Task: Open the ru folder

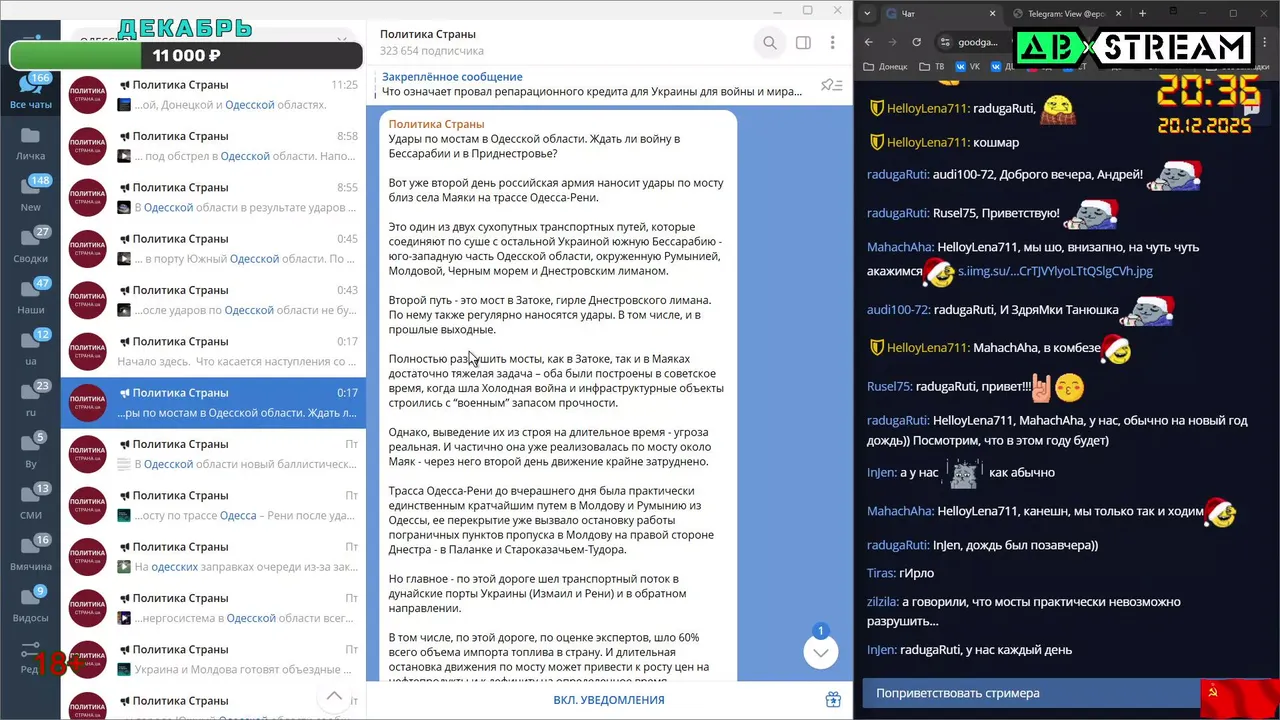Action: tap(31, 400)
